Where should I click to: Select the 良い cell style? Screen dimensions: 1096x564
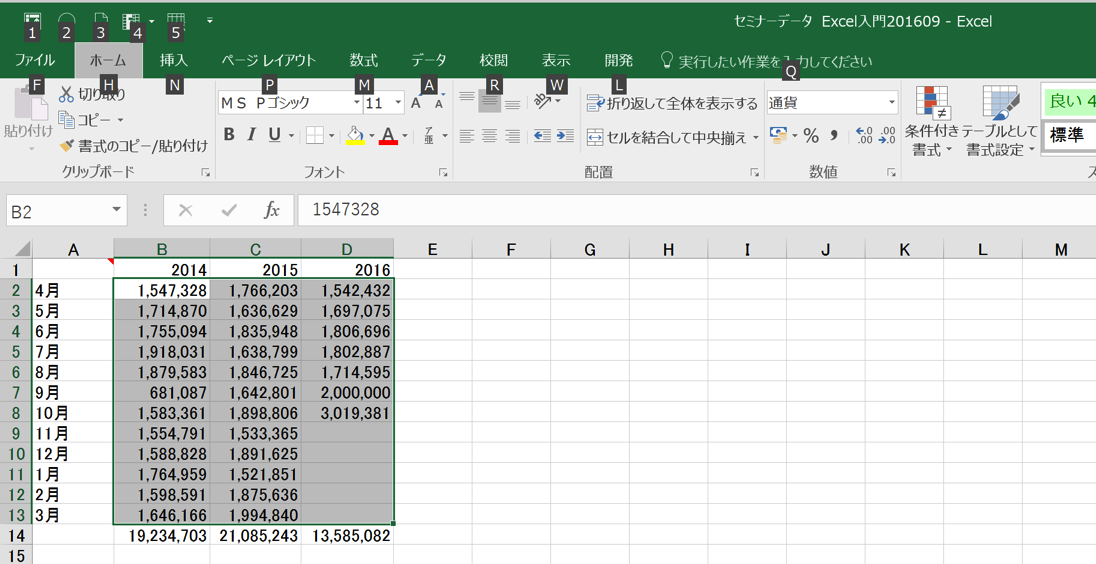point(1068,102)
